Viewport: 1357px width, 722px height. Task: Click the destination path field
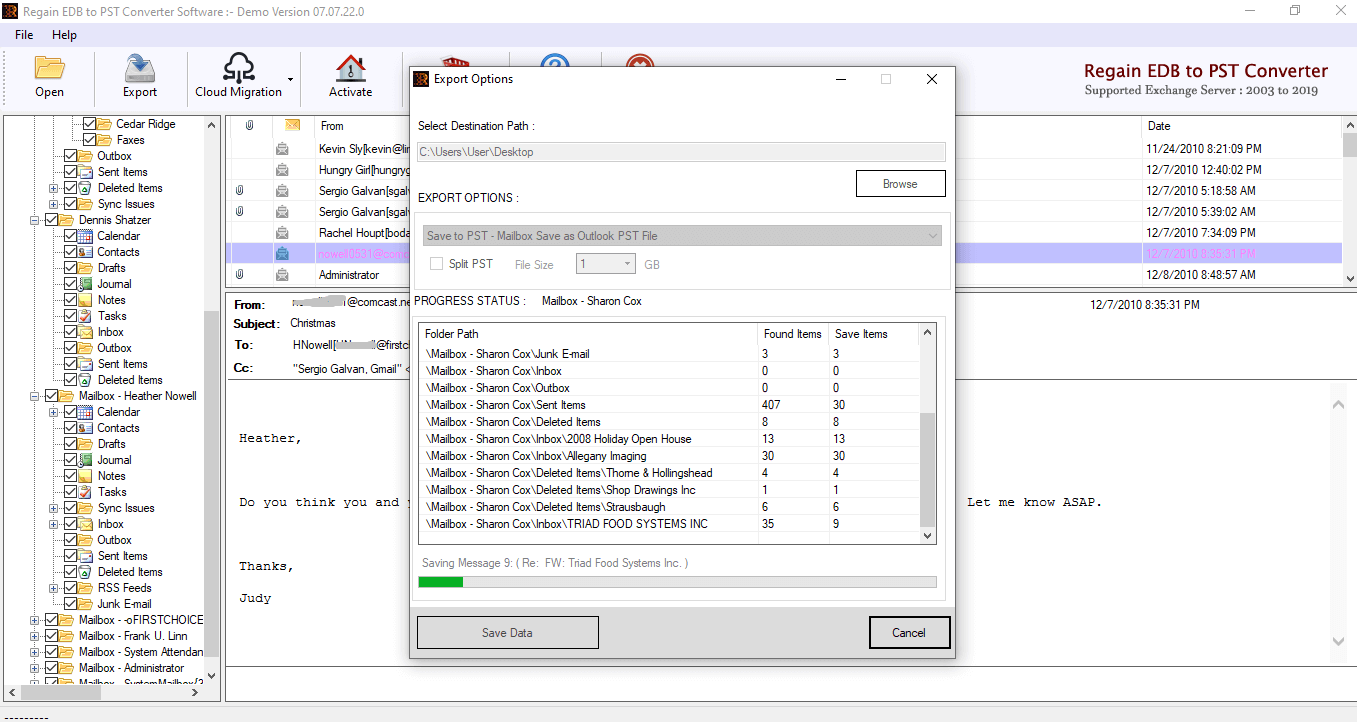(681, 152)
